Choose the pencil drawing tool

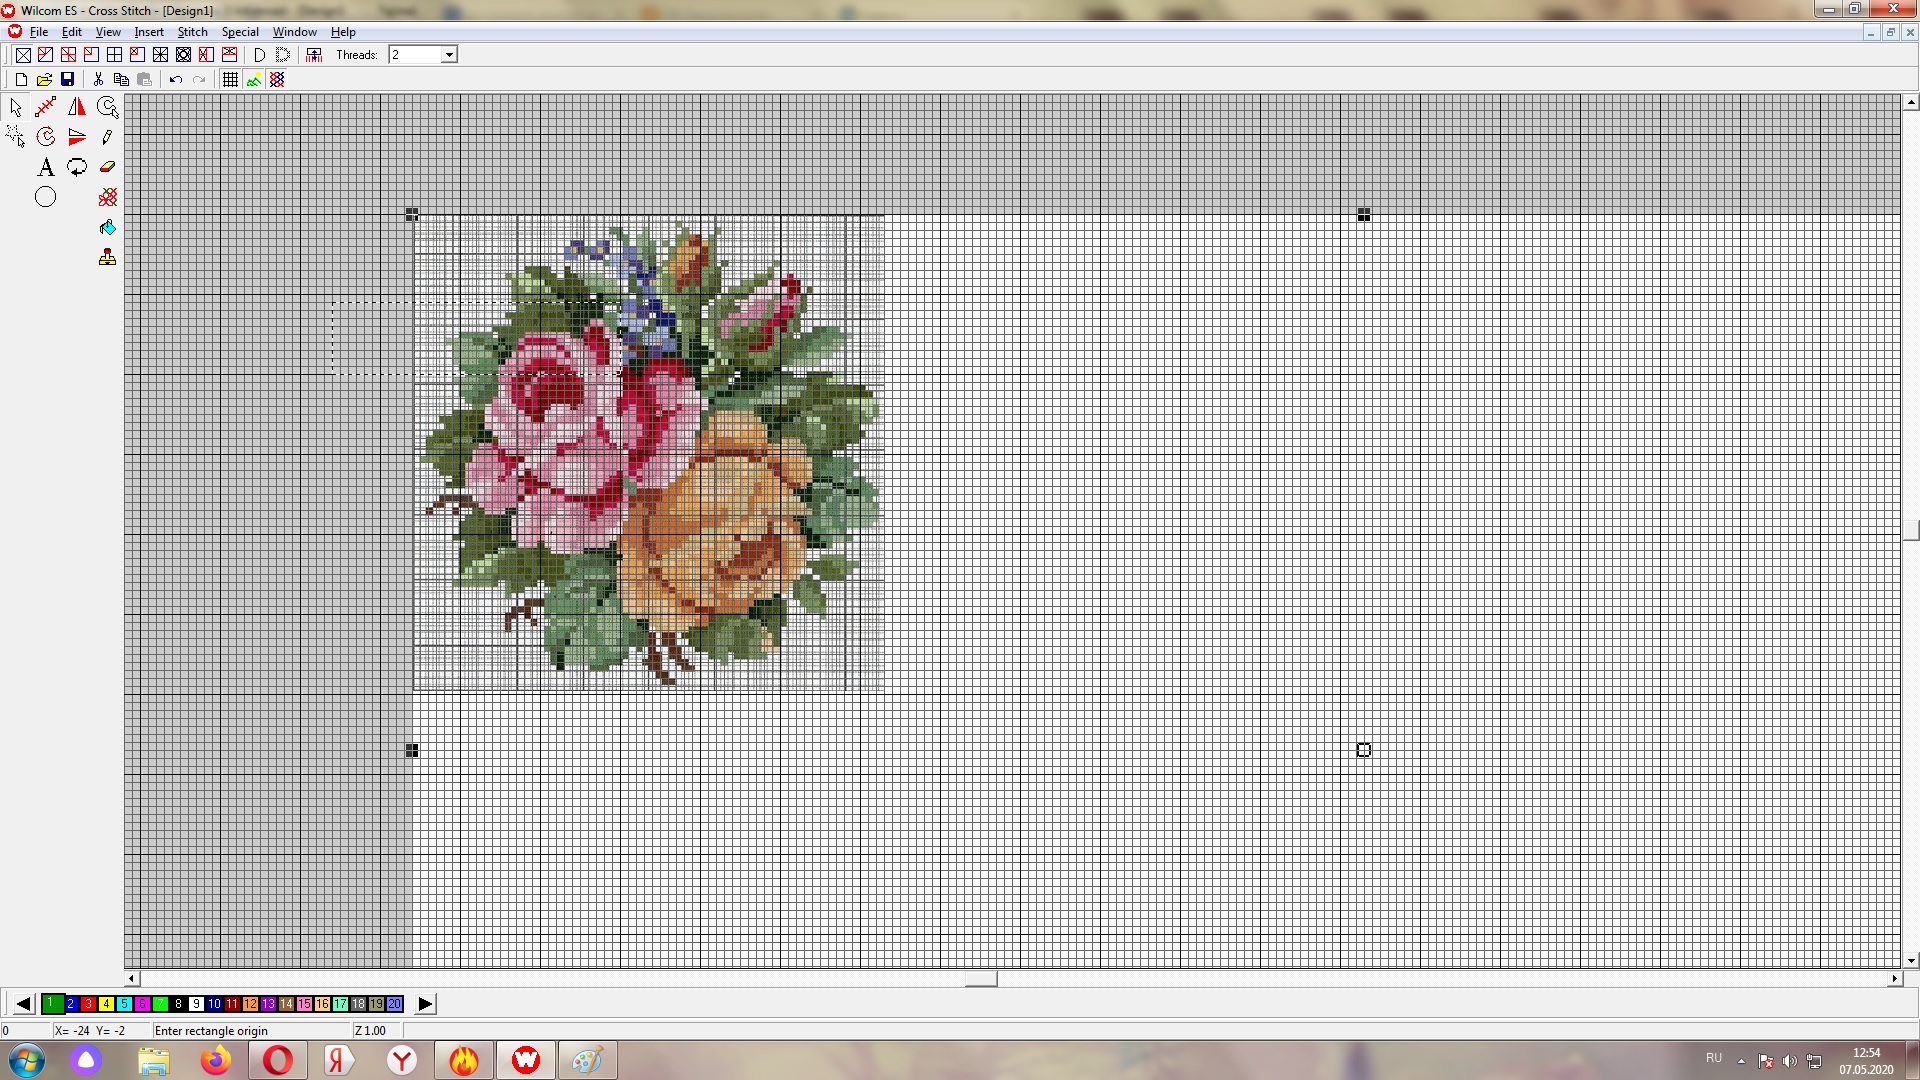107,137
